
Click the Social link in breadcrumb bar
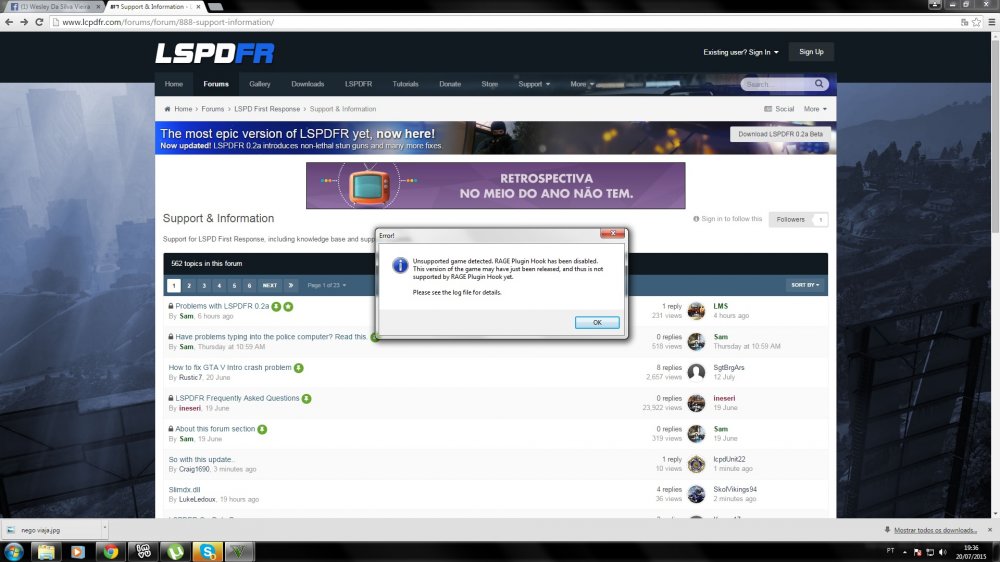(x=779, y=109)
